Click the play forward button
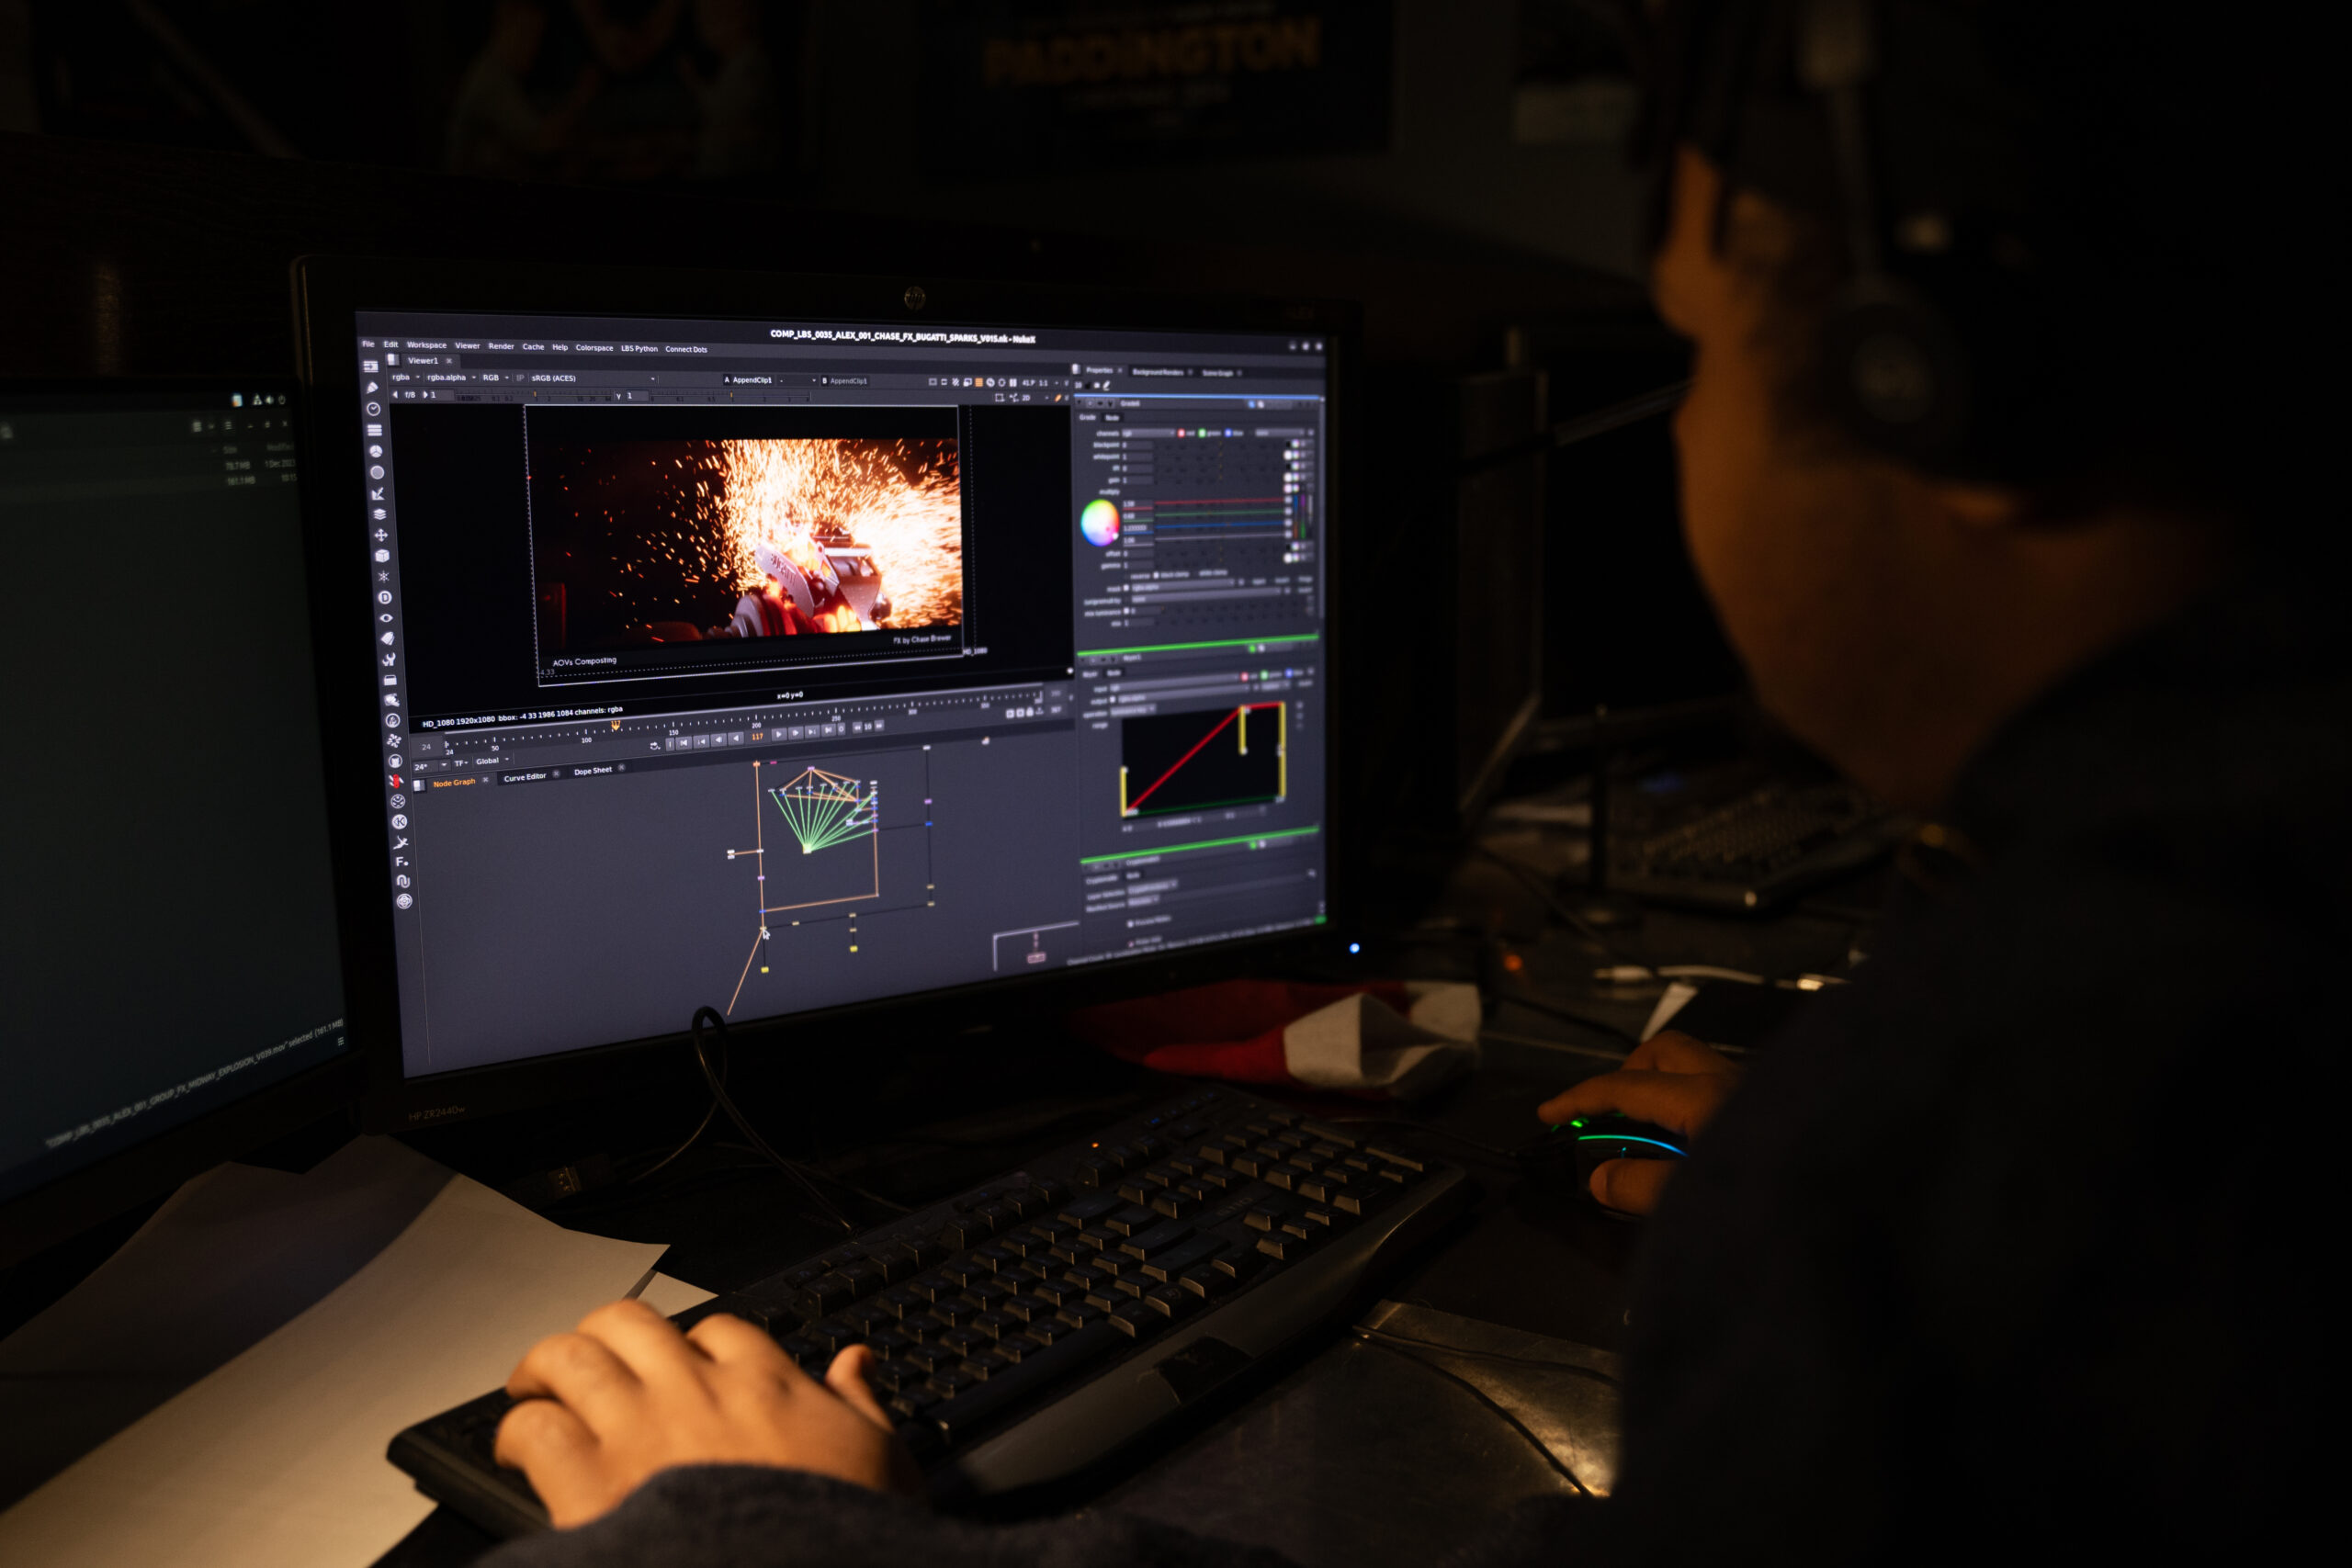 coord(778,735)
